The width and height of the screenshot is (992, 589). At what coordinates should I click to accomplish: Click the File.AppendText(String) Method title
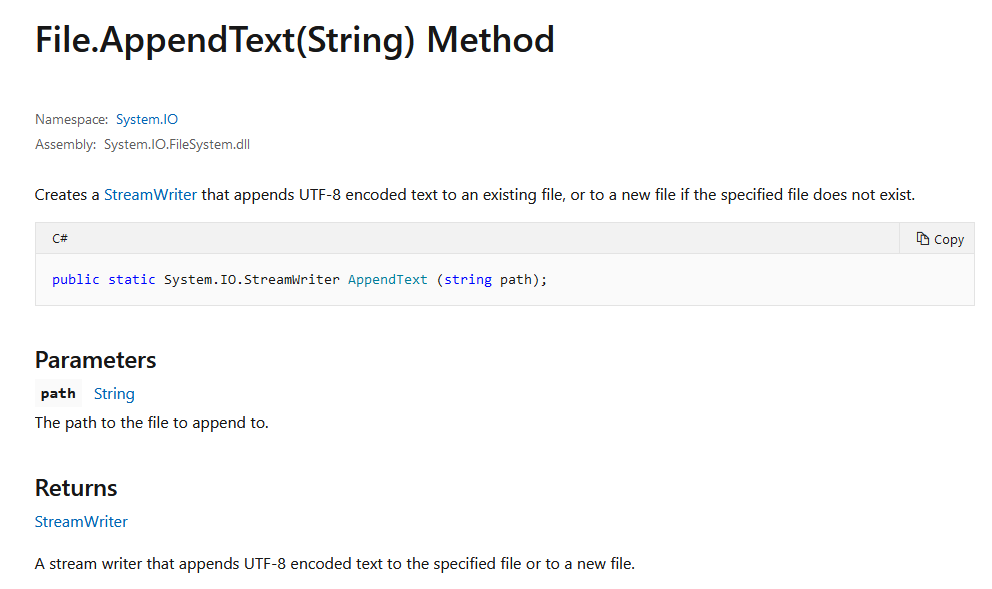[x=295, y=39]
